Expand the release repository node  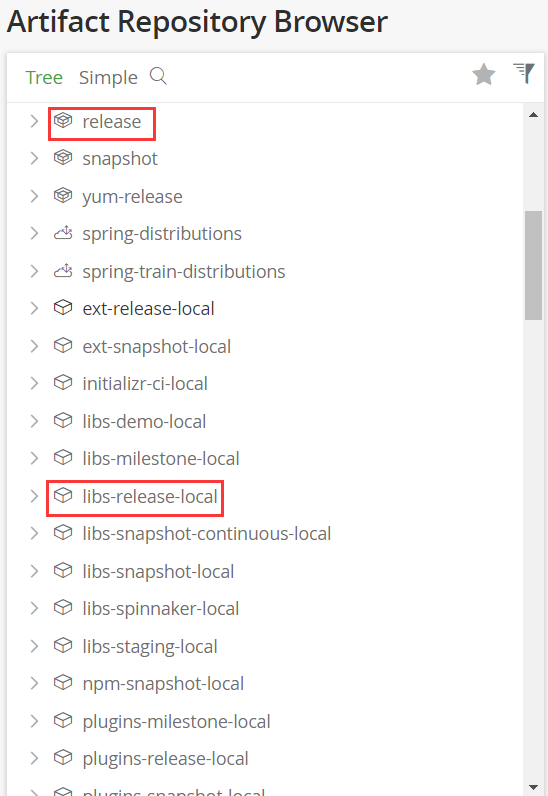[x=34, y=121]
